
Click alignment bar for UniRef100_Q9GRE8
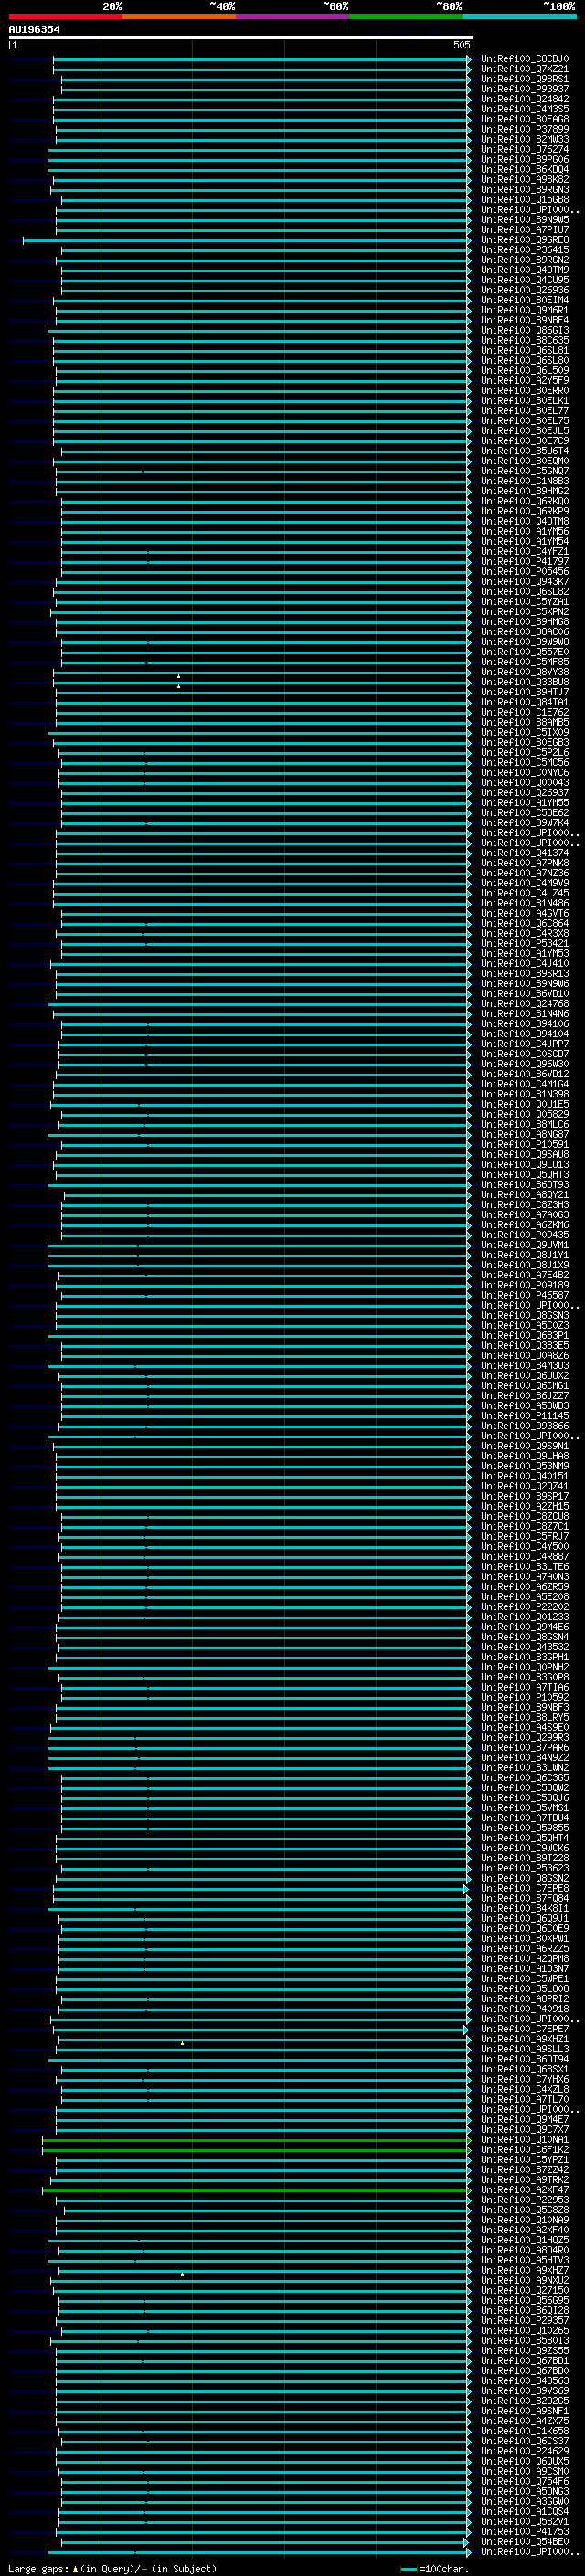(x=246, y=240)
